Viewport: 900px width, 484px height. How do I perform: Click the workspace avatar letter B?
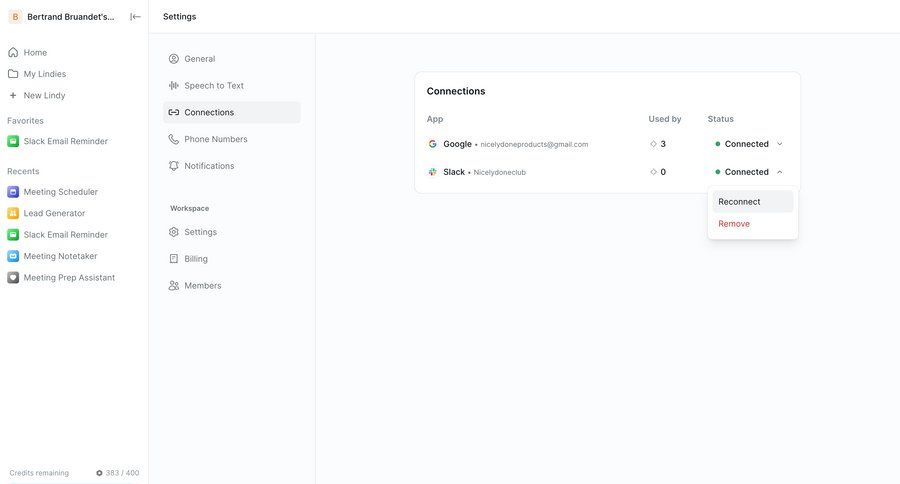[x=15, y=17]
